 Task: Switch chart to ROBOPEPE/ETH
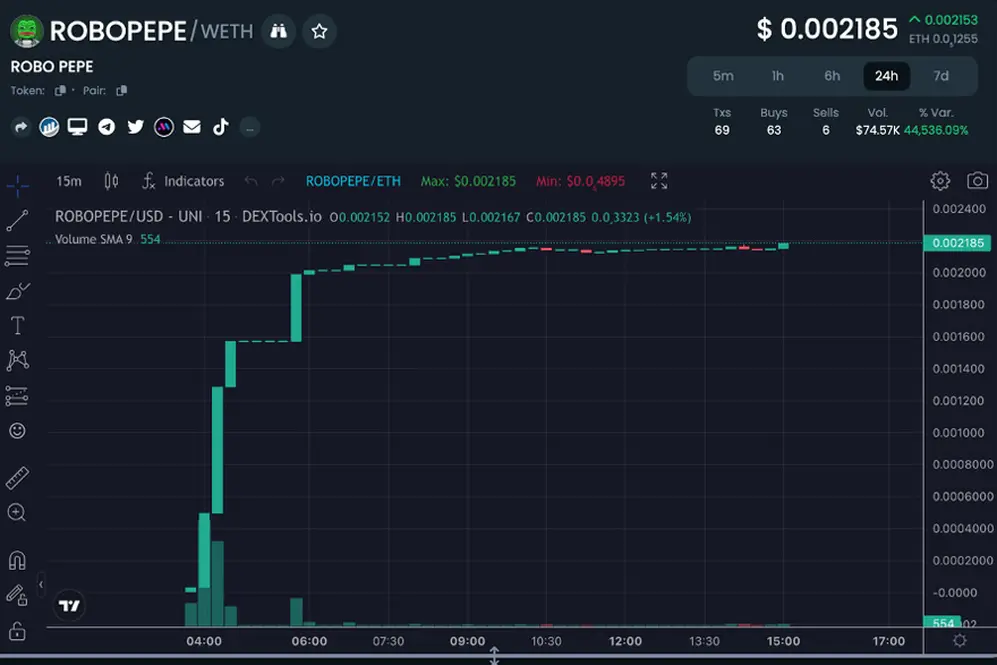(354, 181)
